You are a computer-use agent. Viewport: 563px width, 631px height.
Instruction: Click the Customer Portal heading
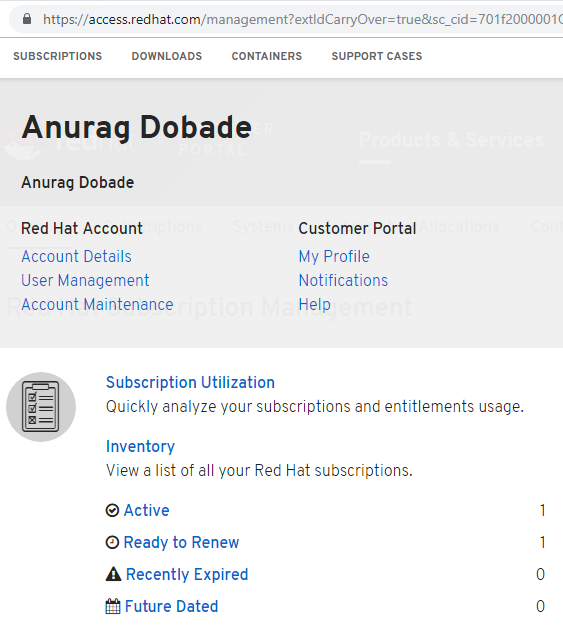pyautogui.click(x=357, y=228)
